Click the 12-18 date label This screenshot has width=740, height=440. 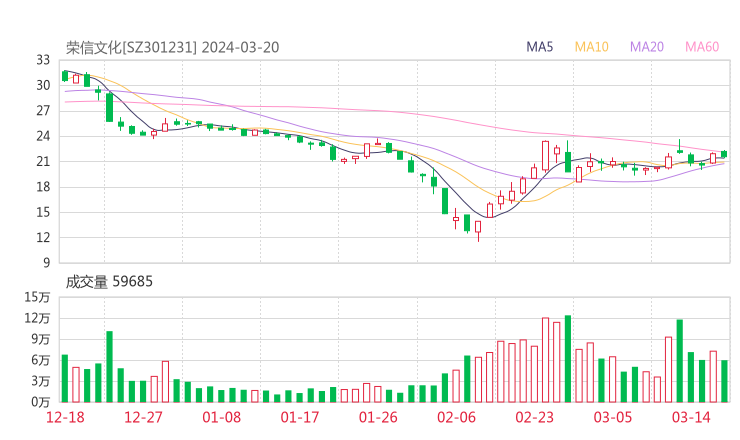click(65, 417)
